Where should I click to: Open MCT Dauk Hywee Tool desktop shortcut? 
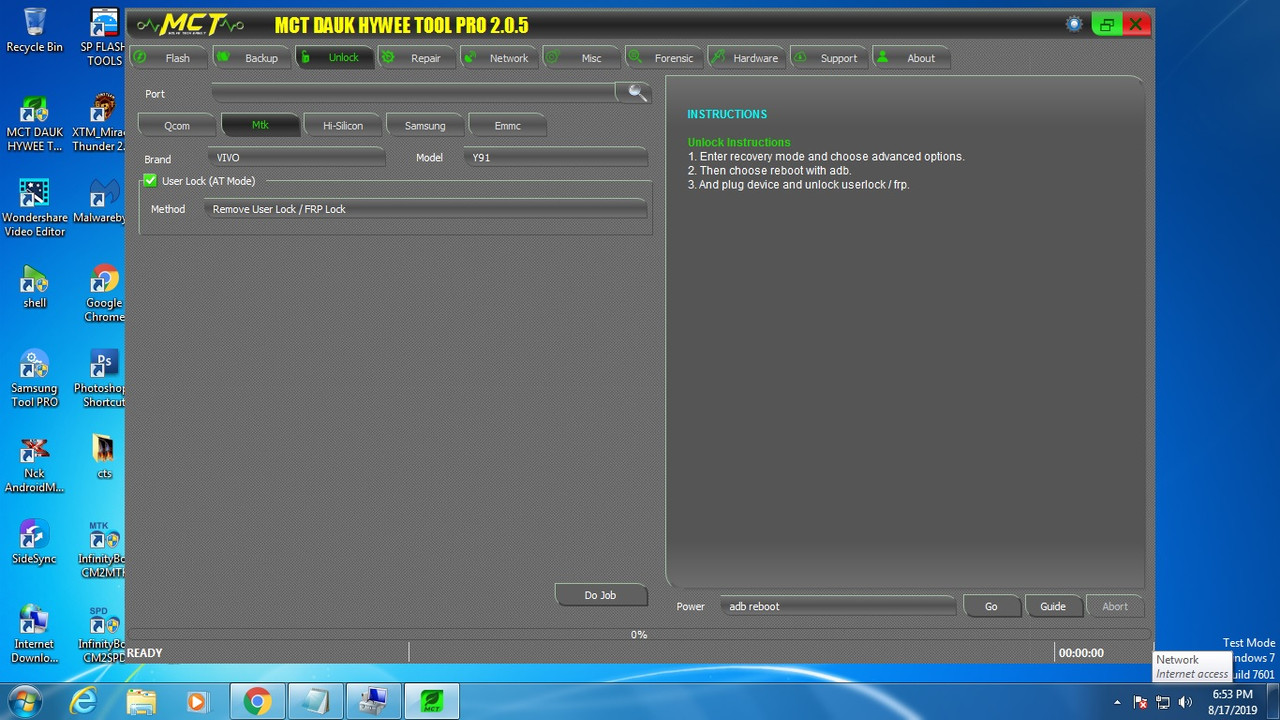34,123
